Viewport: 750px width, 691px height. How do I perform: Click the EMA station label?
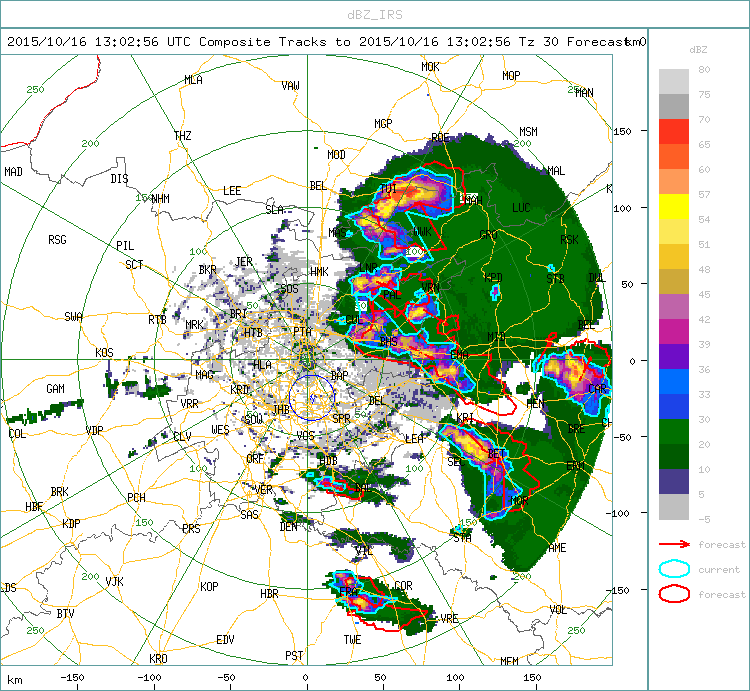click(460, 354)
